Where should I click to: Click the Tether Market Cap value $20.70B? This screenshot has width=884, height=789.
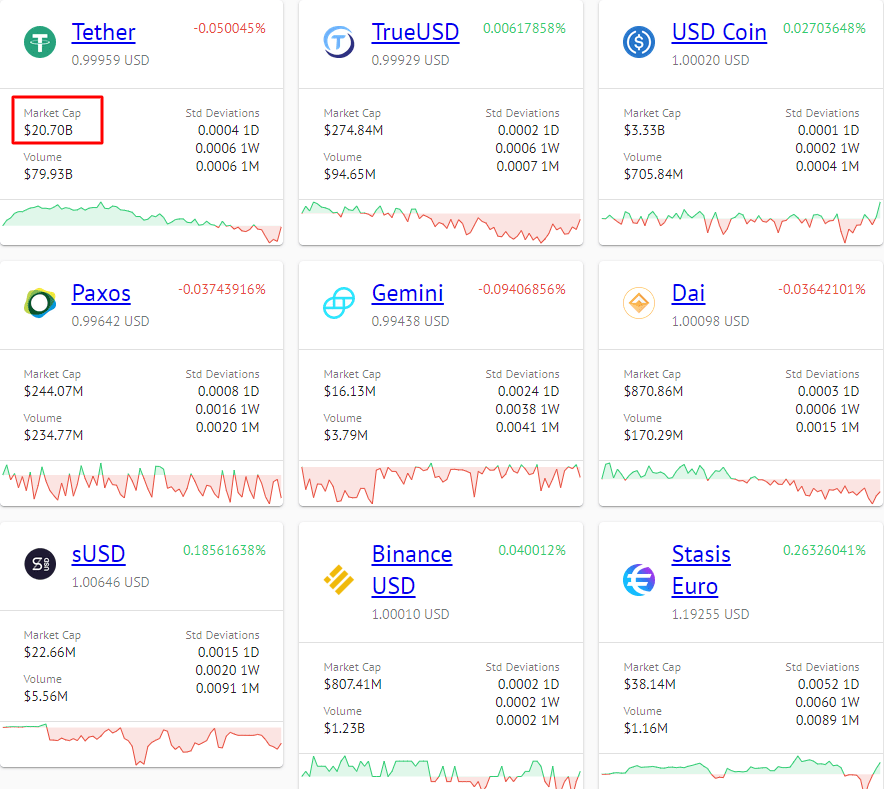48,130
